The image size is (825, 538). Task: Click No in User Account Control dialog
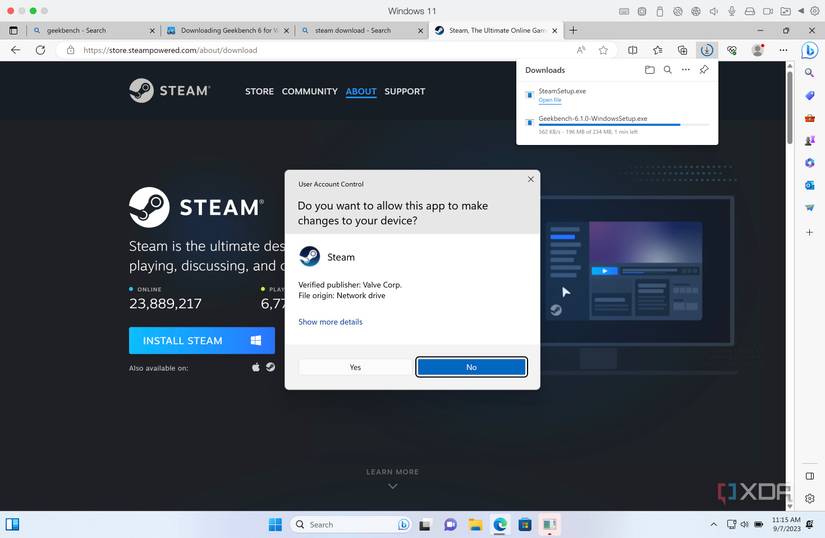471,367
